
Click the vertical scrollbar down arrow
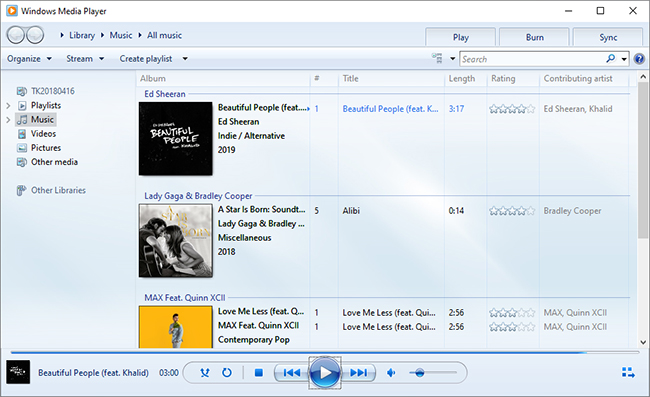[643, 342]
